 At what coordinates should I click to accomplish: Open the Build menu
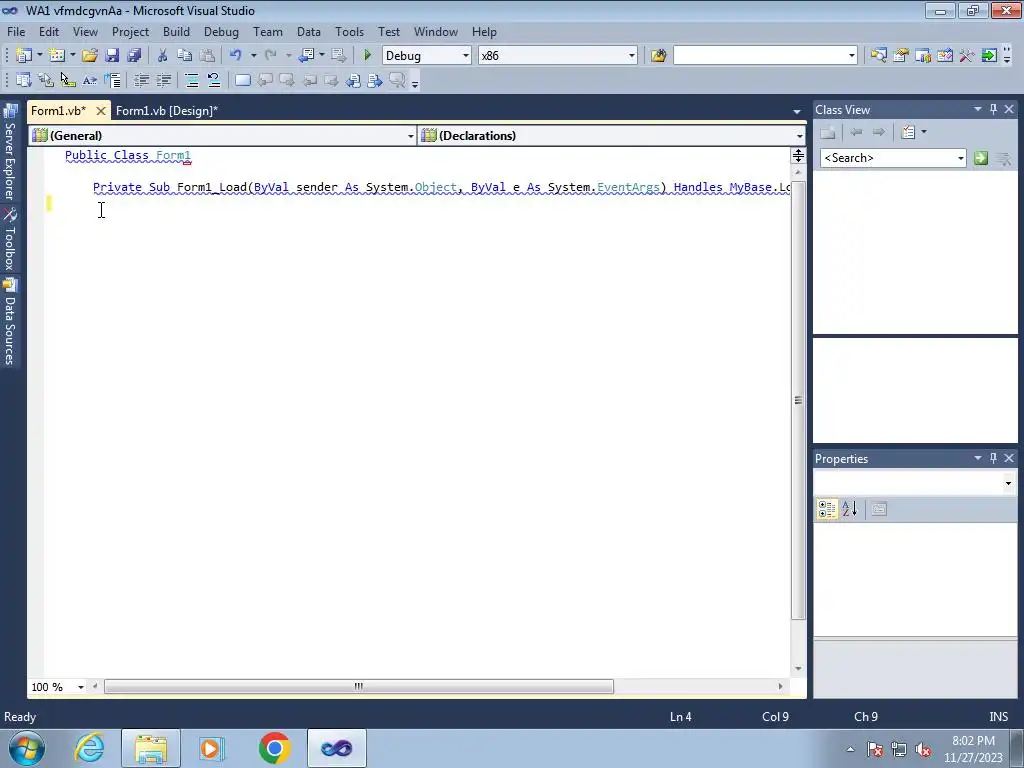[x=176, y=31]
